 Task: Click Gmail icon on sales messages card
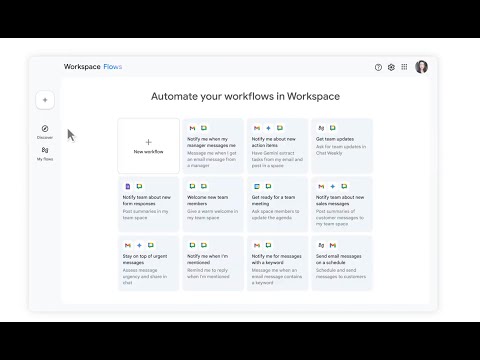point(321,186)
